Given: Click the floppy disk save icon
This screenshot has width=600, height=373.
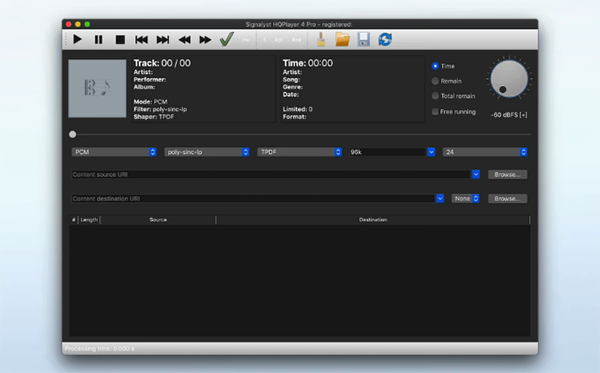Looking at the screenshot, I should click(364, 39).
